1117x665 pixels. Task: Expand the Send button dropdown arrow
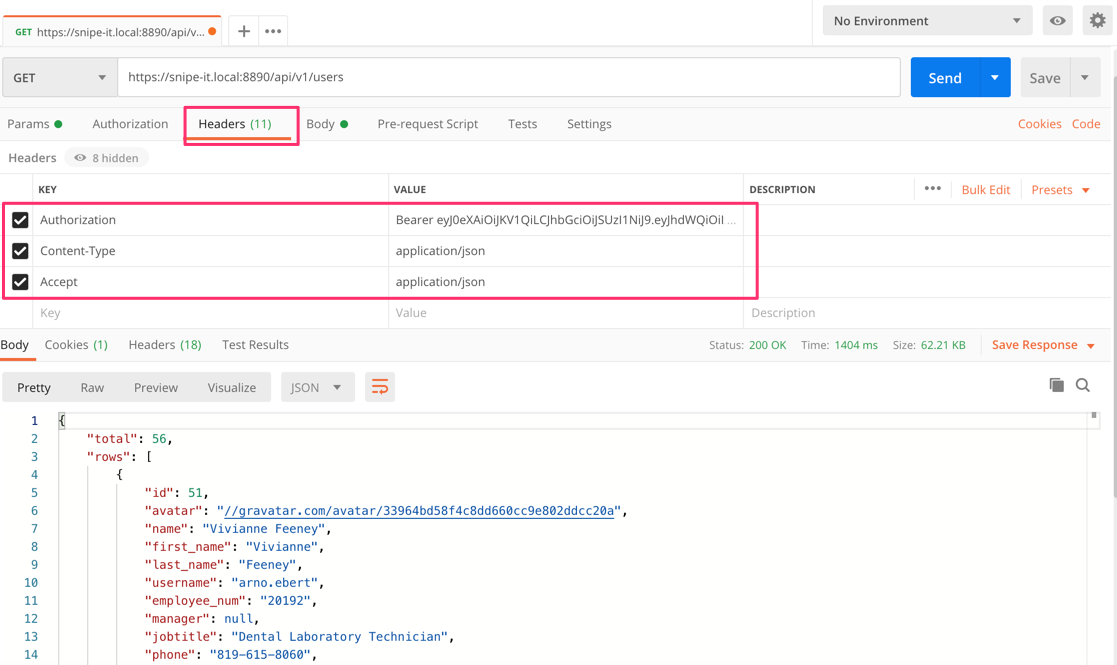994,78
